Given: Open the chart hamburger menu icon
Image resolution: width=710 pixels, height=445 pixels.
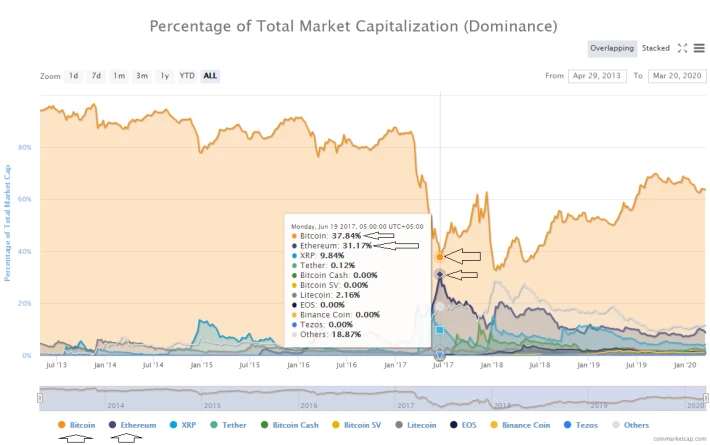Looking at the screenshot, I should (699, 48).
